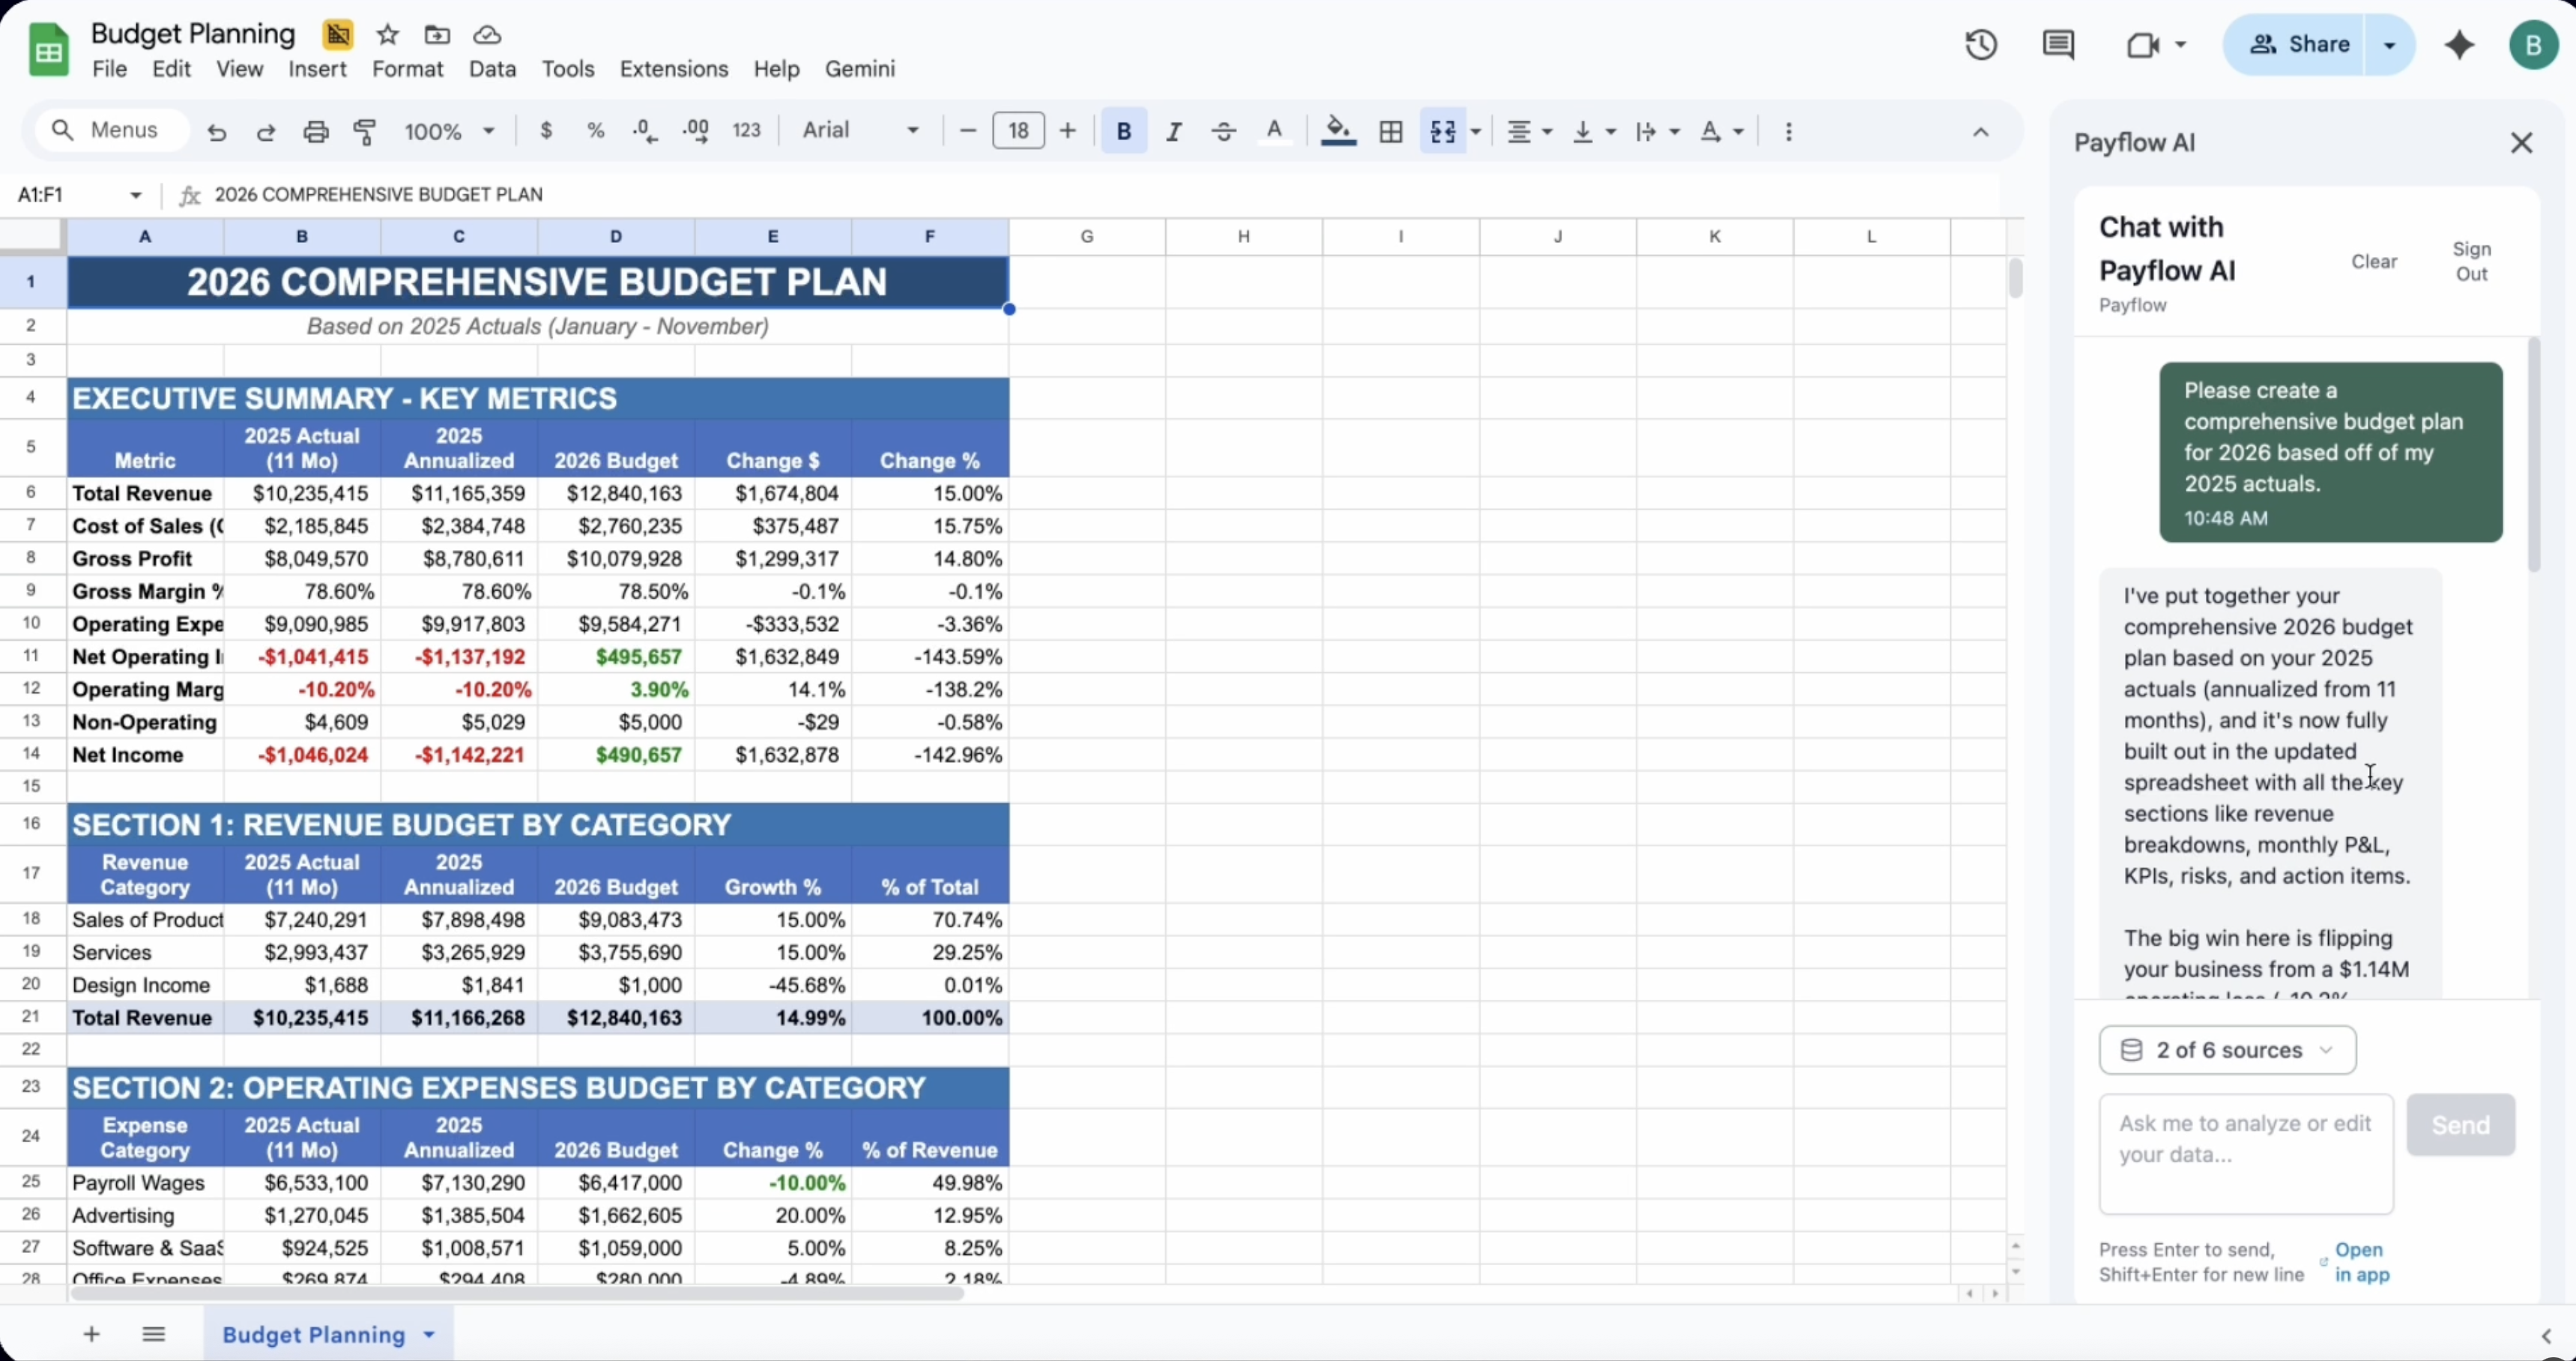Click the Print icon in toolbar
The image size is (2576, 1361).
click(x=316, y=131)
